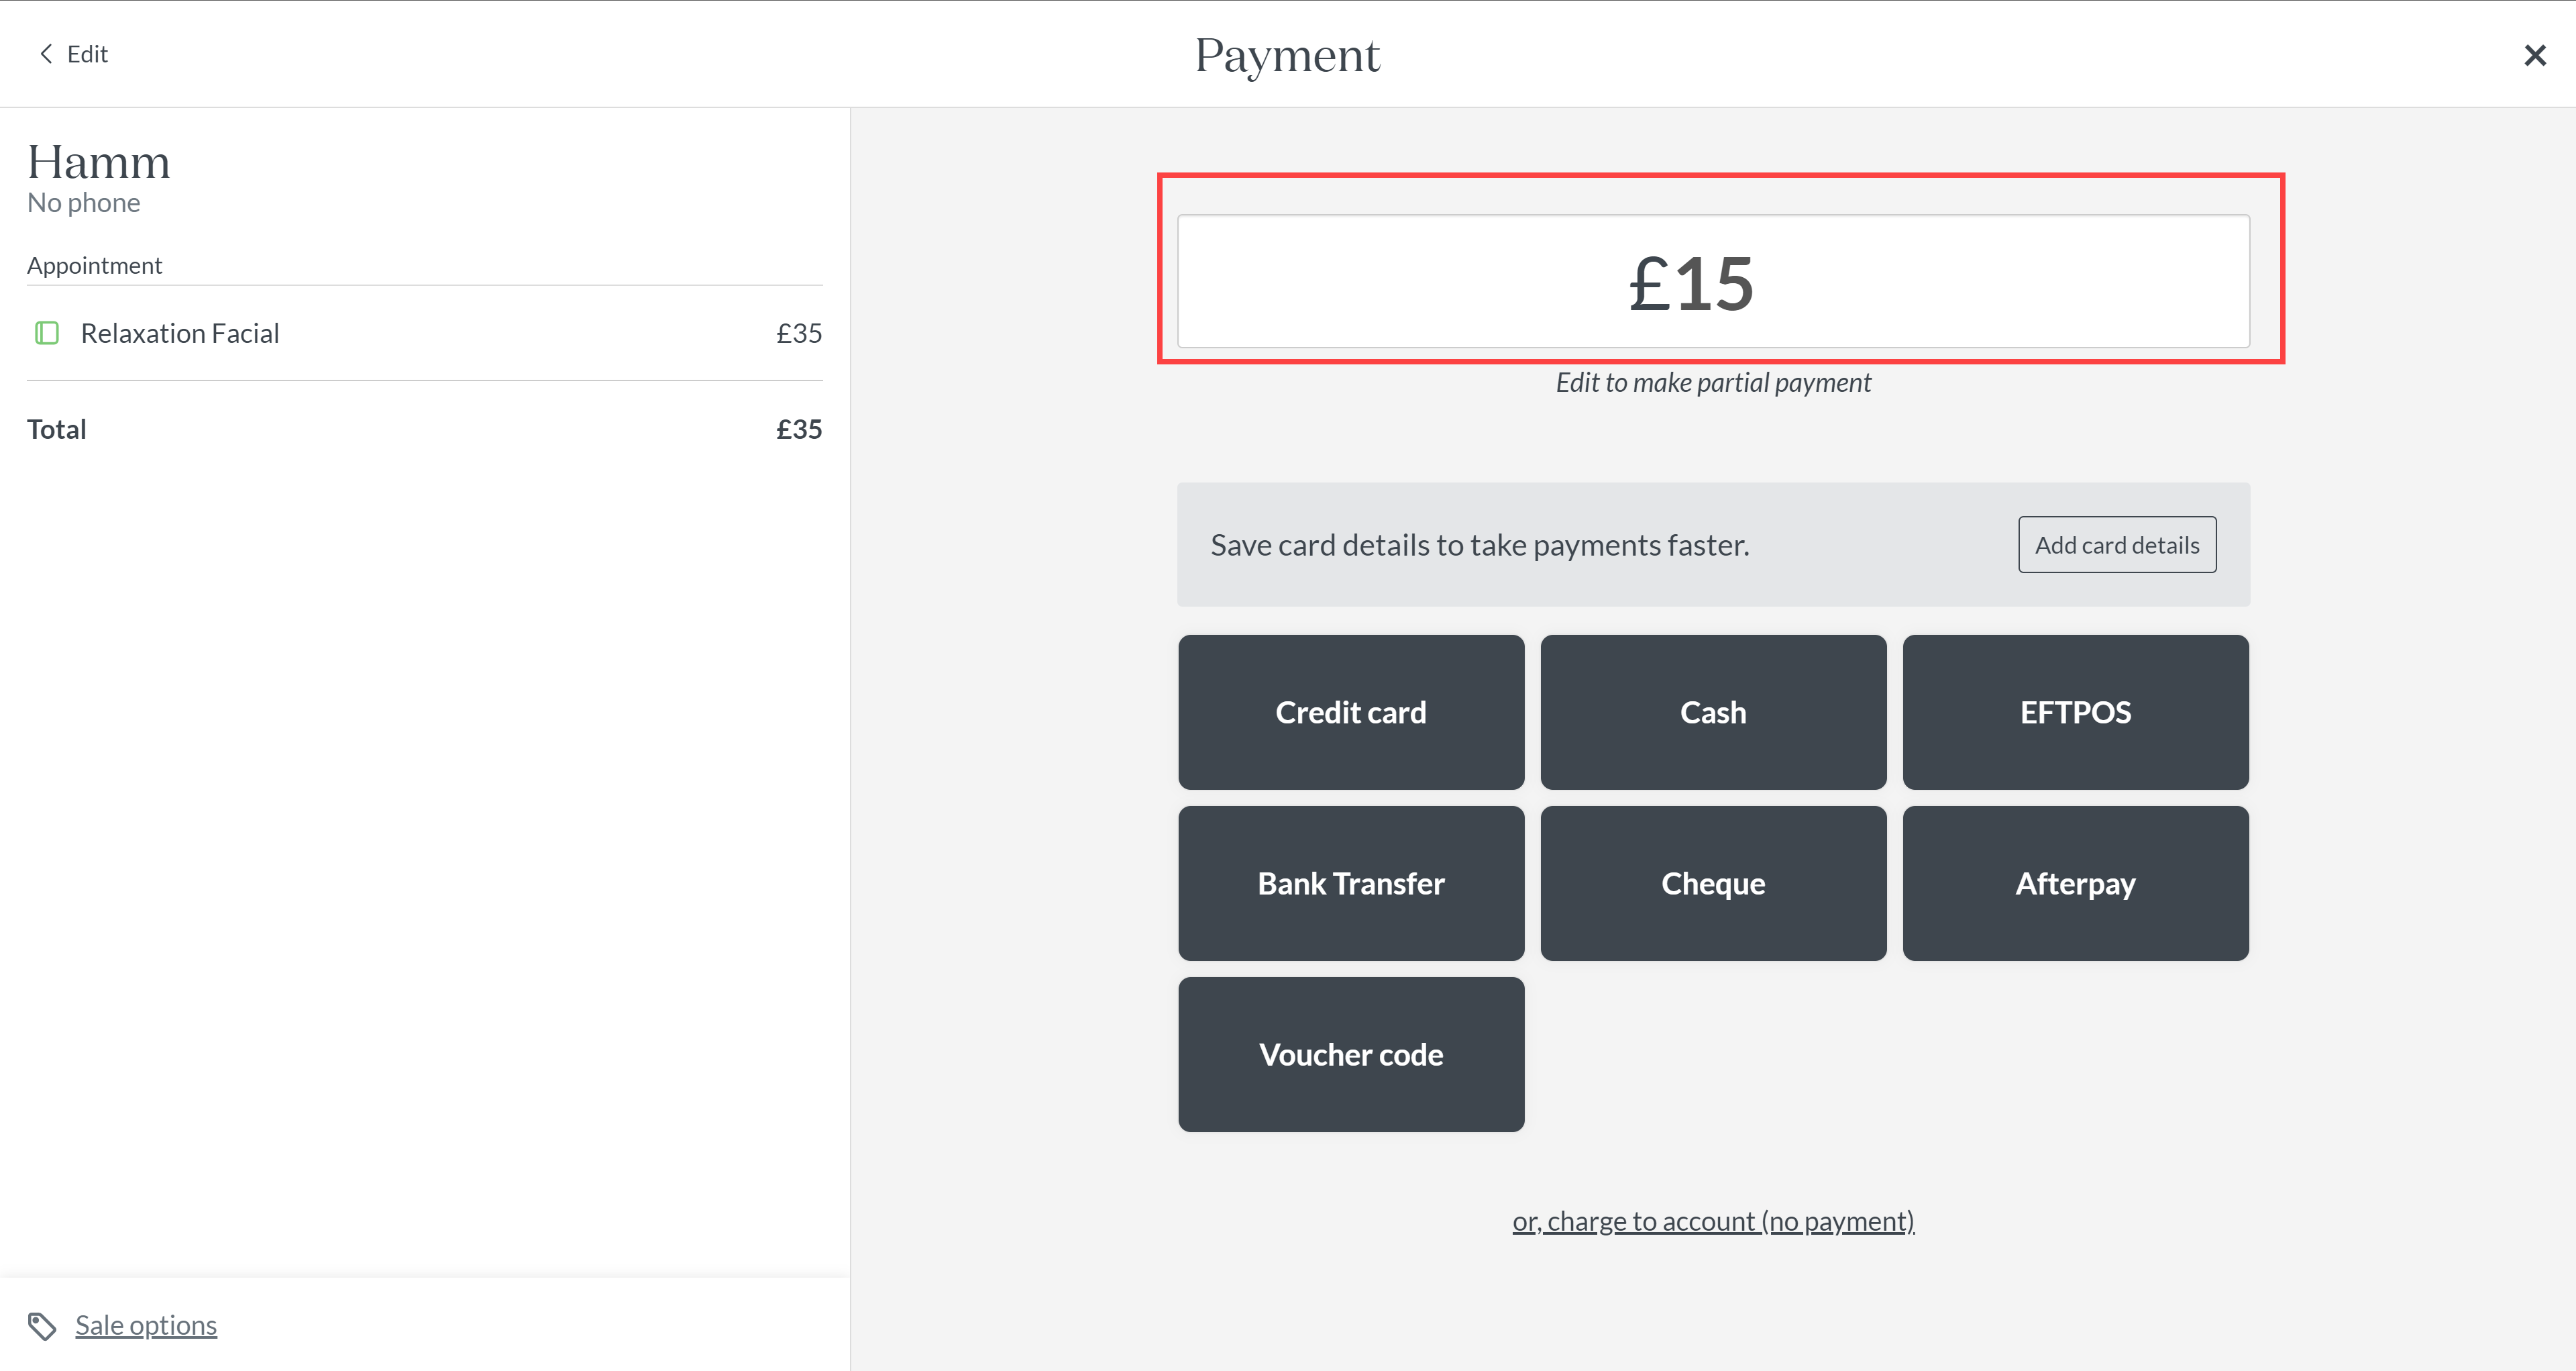2576x1371 pixels.
Task: Choose Credit card payment method
Action: pyautogui.click(x=1351, y=712)
